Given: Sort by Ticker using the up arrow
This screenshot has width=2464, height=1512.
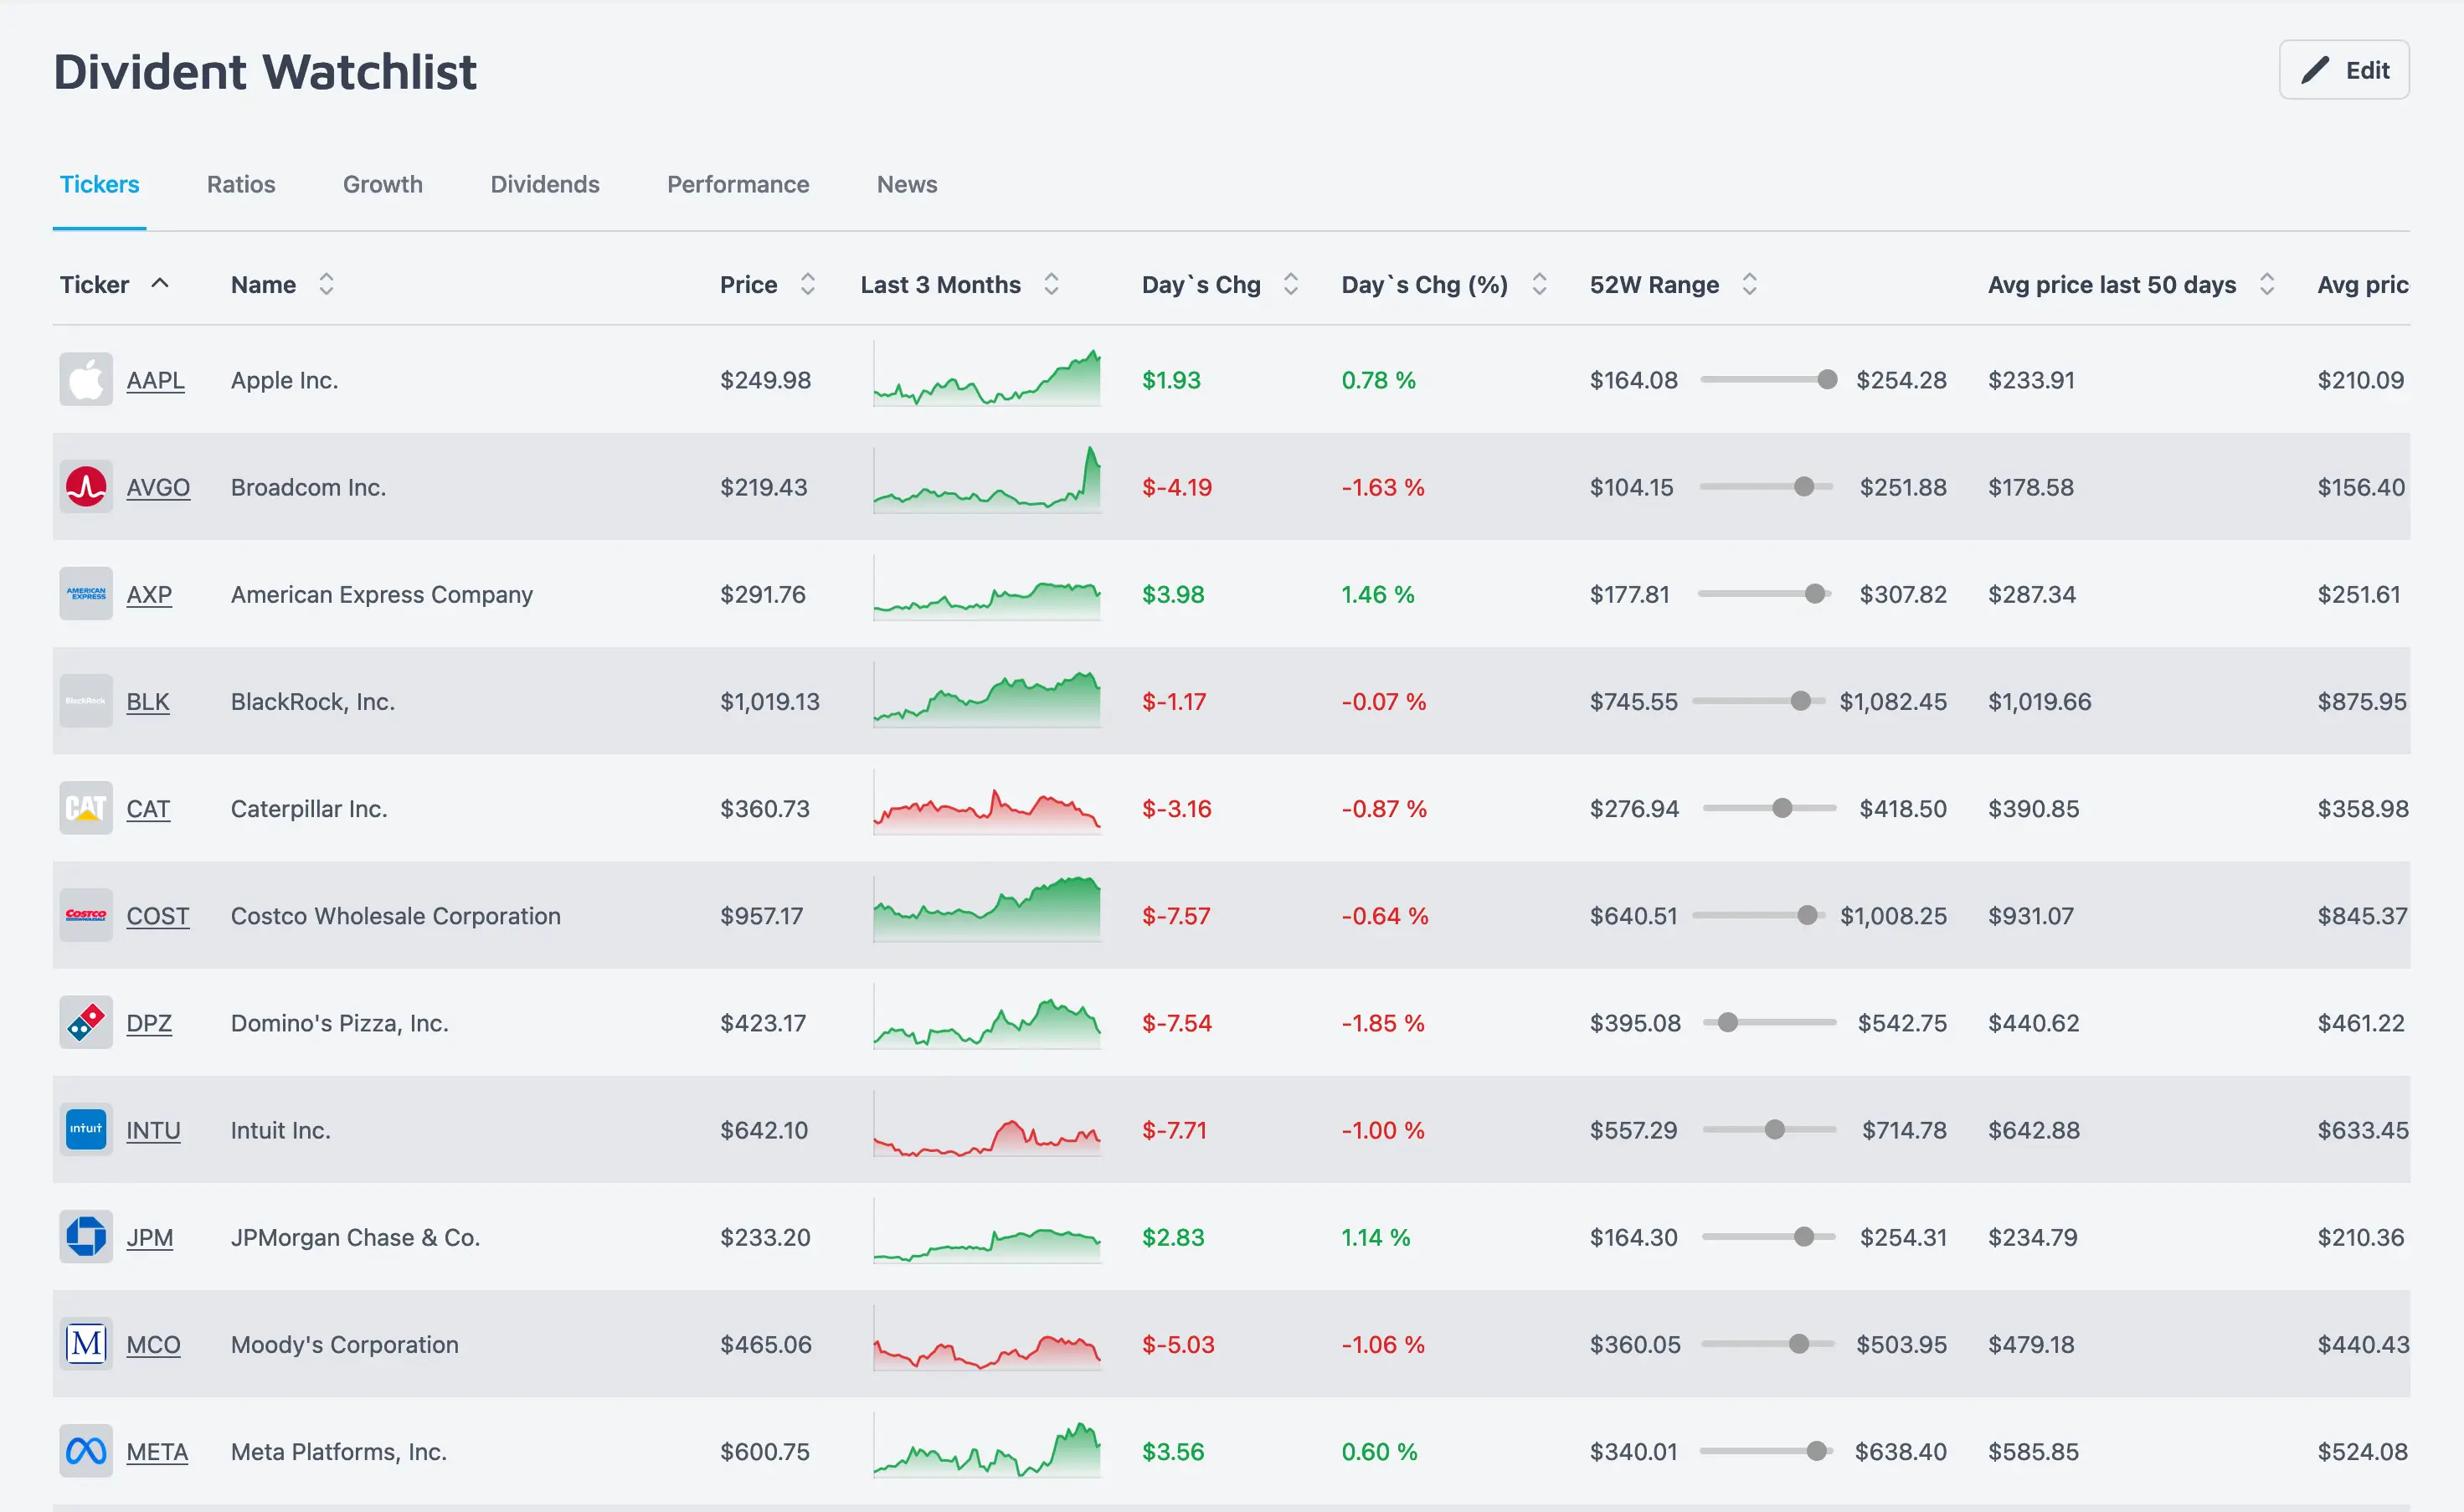Looking at the screenshot, I should tap(160, 284).
